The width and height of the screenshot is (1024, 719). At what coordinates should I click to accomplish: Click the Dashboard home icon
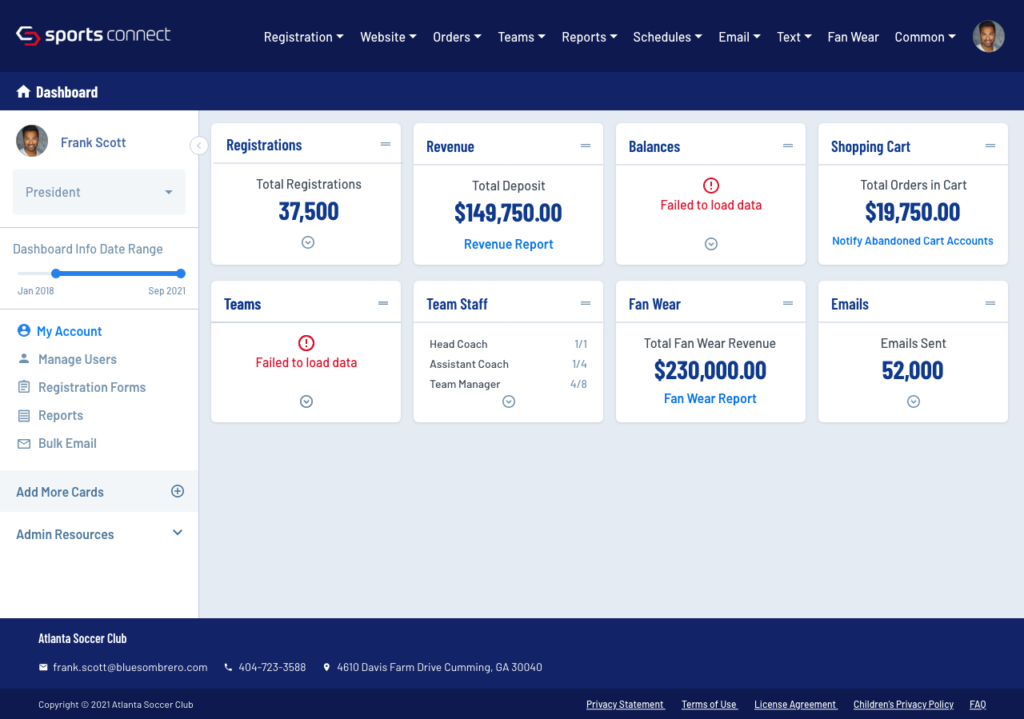coord(23,92)
